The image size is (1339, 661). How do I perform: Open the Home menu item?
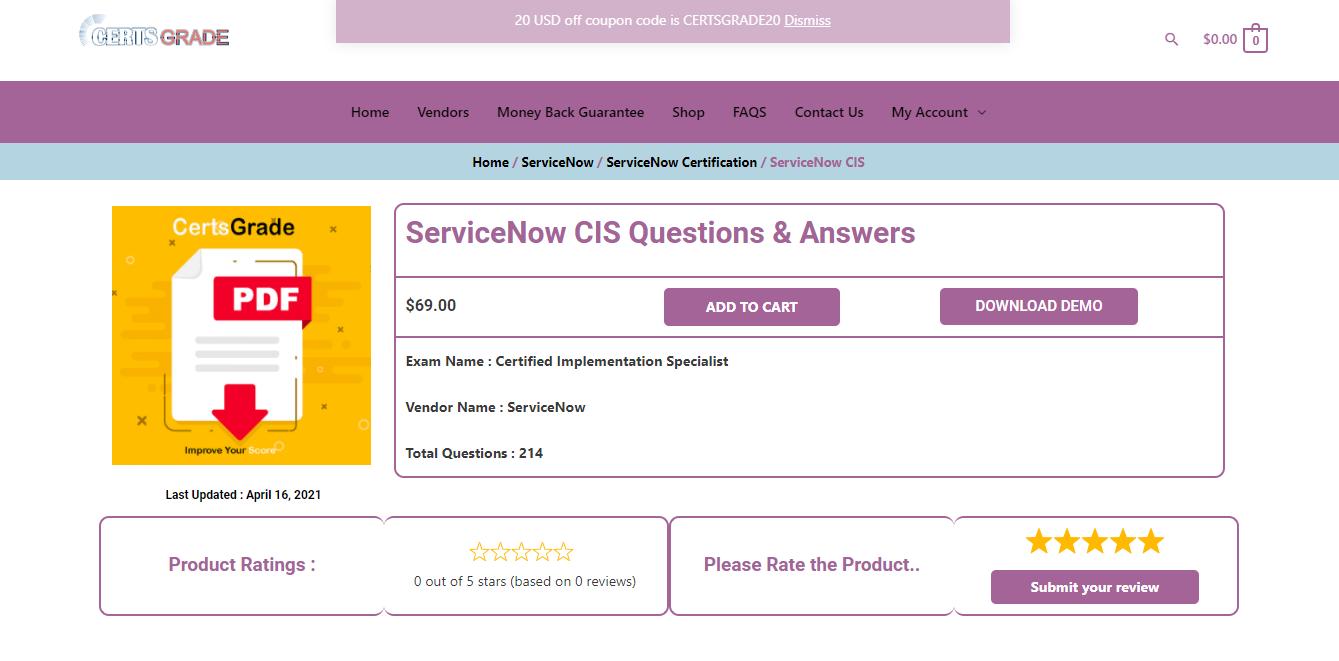coord(370,112)
